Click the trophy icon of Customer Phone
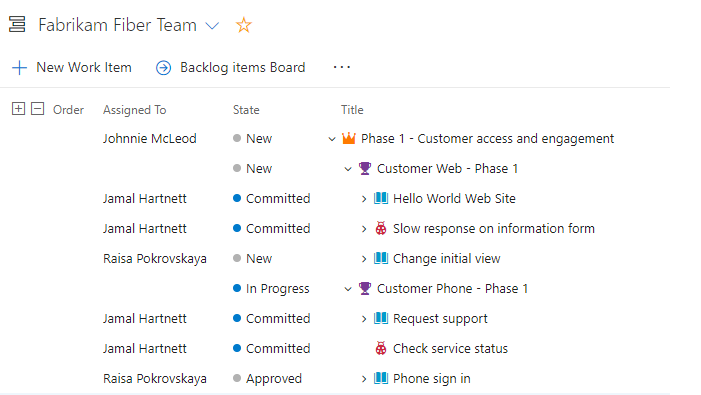Screen dimensions: 701x395 click(365, 288)
